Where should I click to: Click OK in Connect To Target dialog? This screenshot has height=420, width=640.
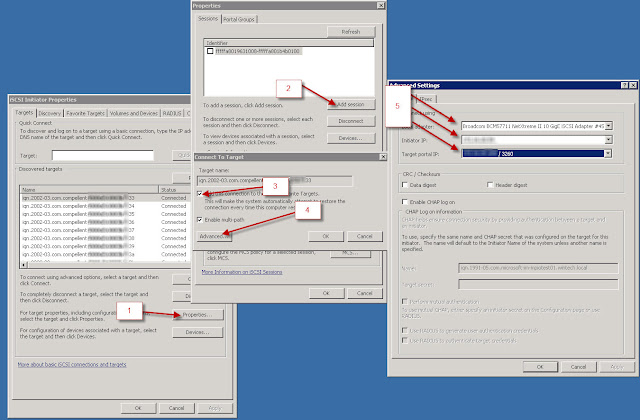(326, 236)
